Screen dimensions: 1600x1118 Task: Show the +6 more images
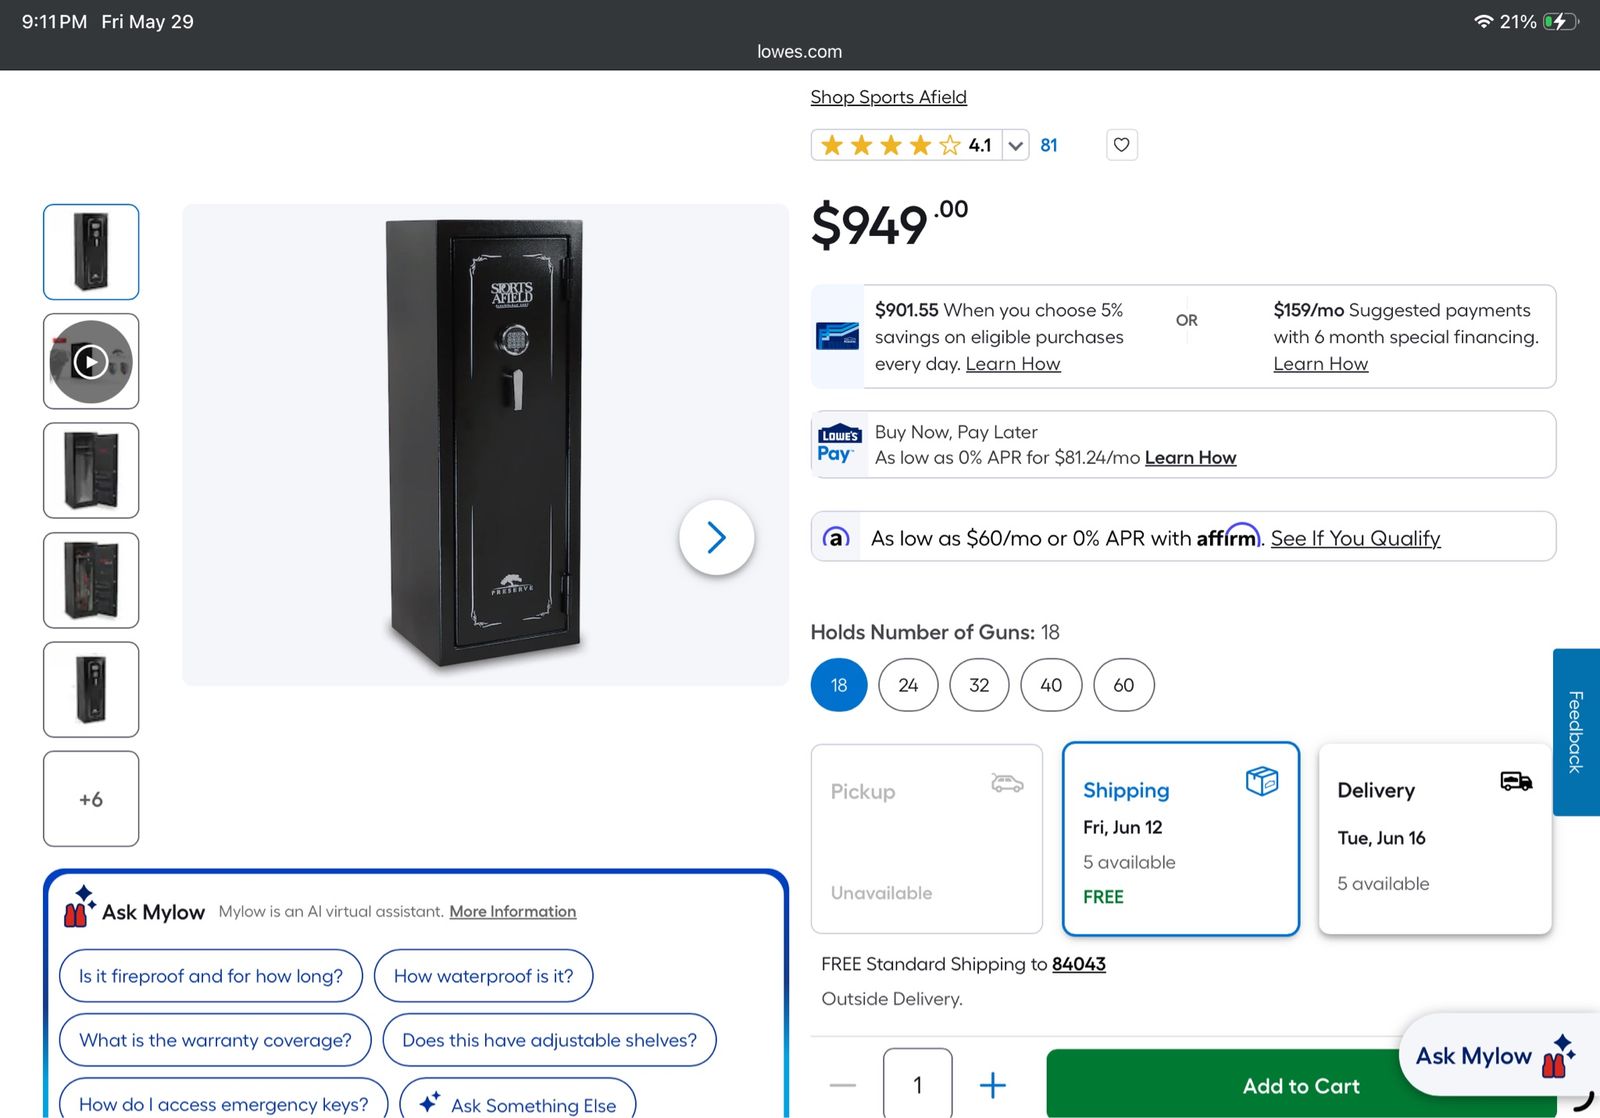pos(91,799)
